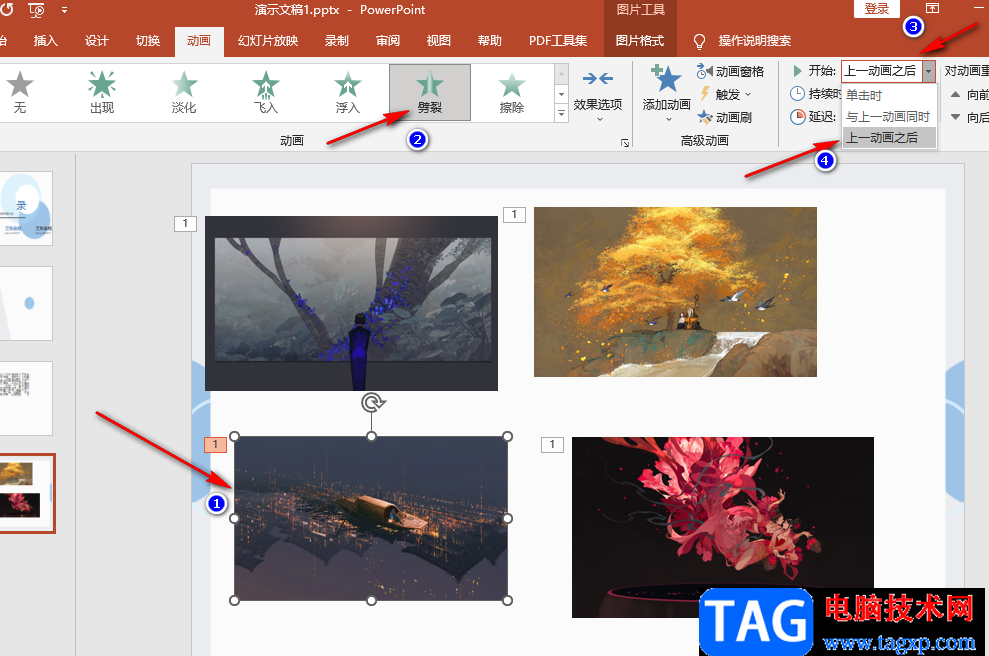Apply the 出现 (Appear) animation

pyautogui.click(x=102, y=92)
